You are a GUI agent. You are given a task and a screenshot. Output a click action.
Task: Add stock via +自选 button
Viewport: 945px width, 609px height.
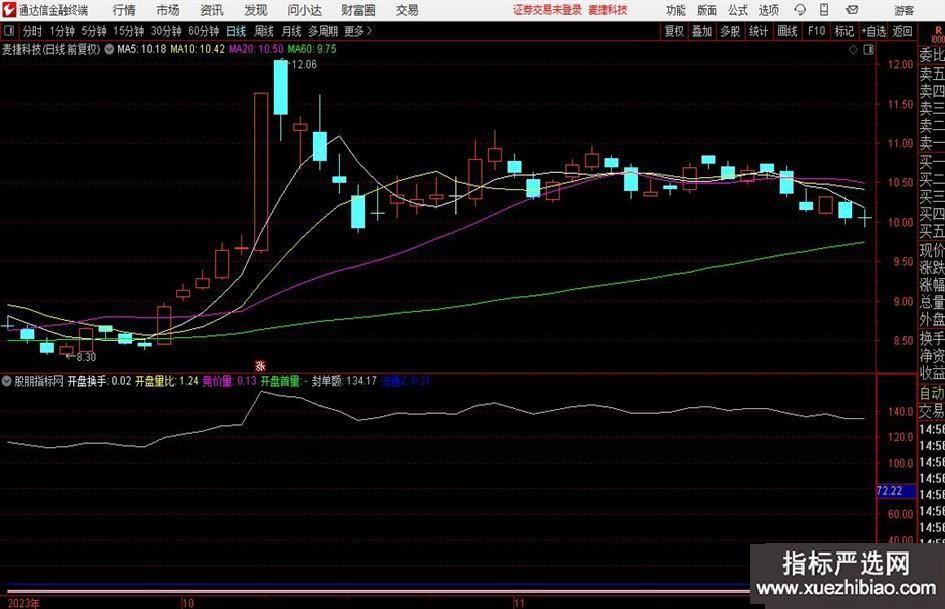pos(874,31)
